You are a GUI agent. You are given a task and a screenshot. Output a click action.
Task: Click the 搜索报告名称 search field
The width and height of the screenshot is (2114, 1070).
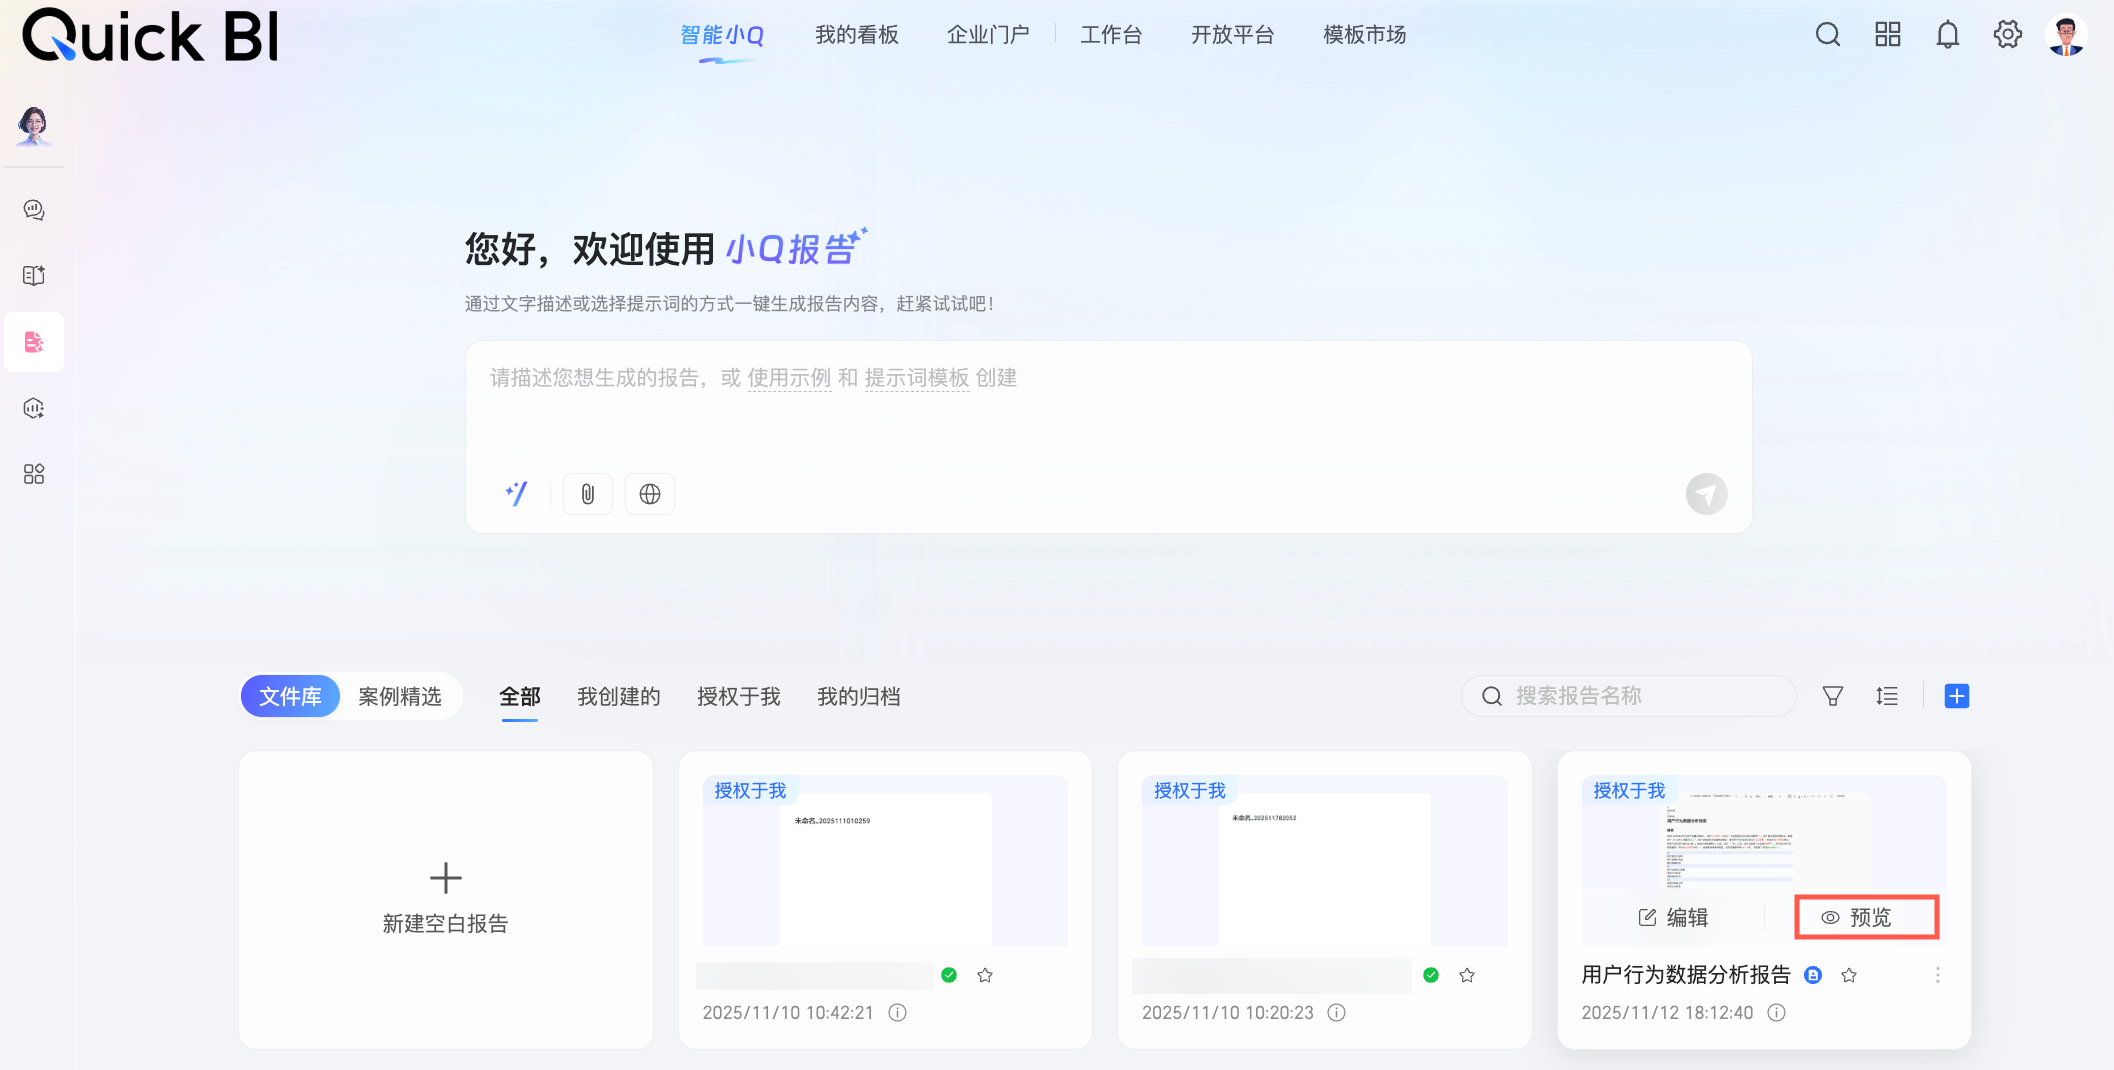(x=1629, y=696)
